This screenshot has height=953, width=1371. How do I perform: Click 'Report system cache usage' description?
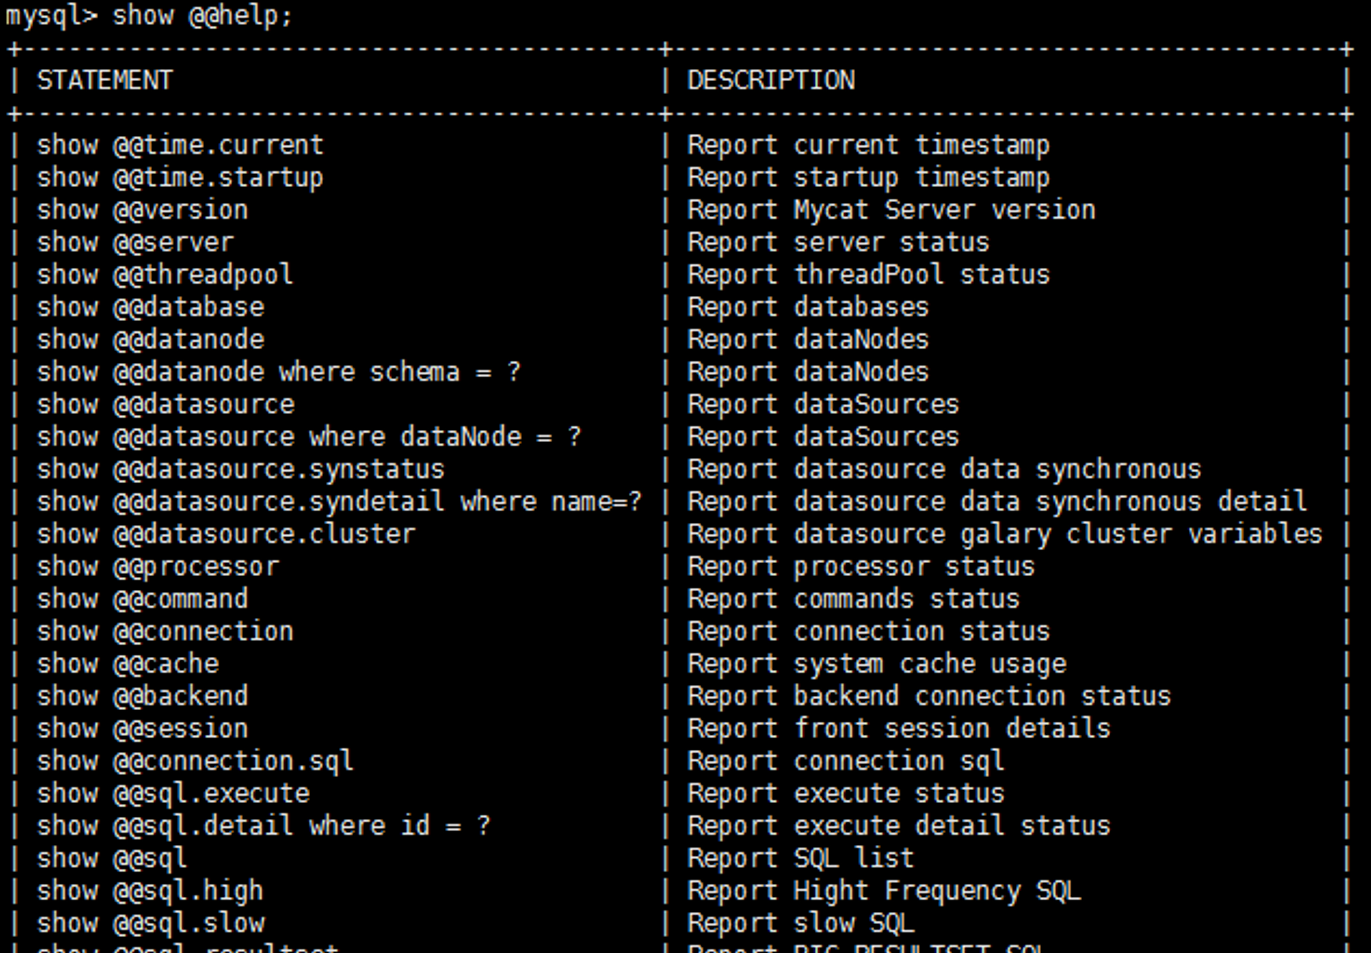pos(876,664)
